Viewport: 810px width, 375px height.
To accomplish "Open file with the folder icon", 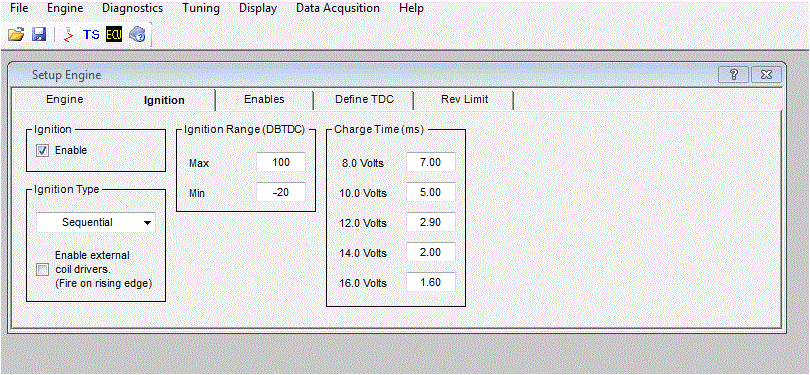I will click(x=17, y=35).
